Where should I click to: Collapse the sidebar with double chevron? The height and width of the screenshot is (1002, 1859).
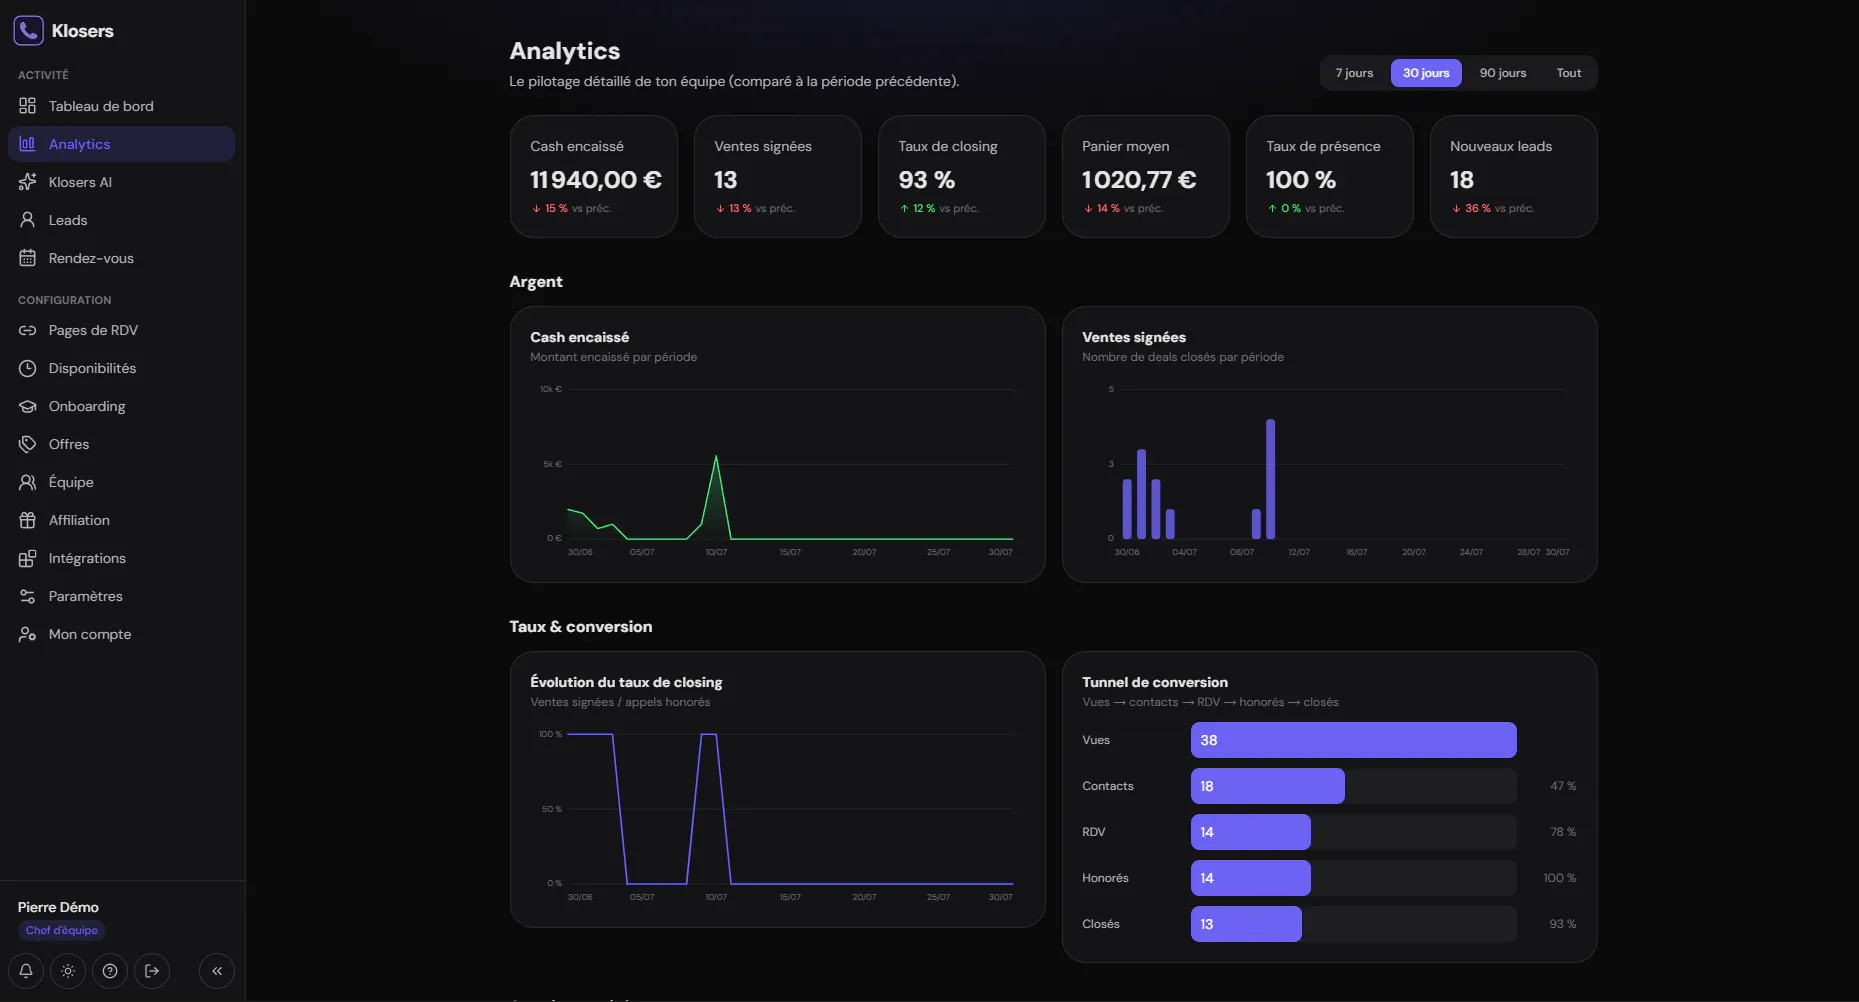pos(217,971)
